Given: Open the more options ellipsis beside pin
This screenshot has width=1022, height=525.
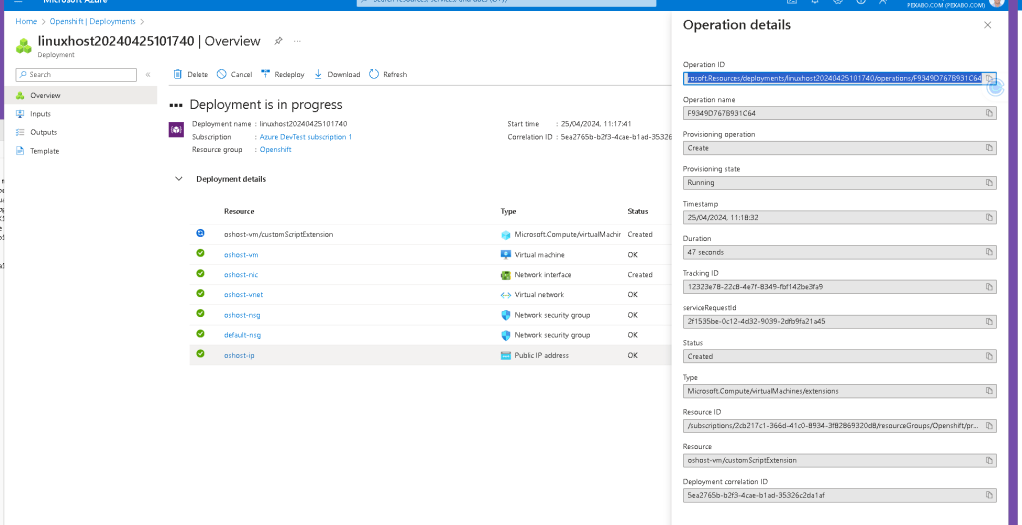Looking at the screenshot, I should coord(297,41).
